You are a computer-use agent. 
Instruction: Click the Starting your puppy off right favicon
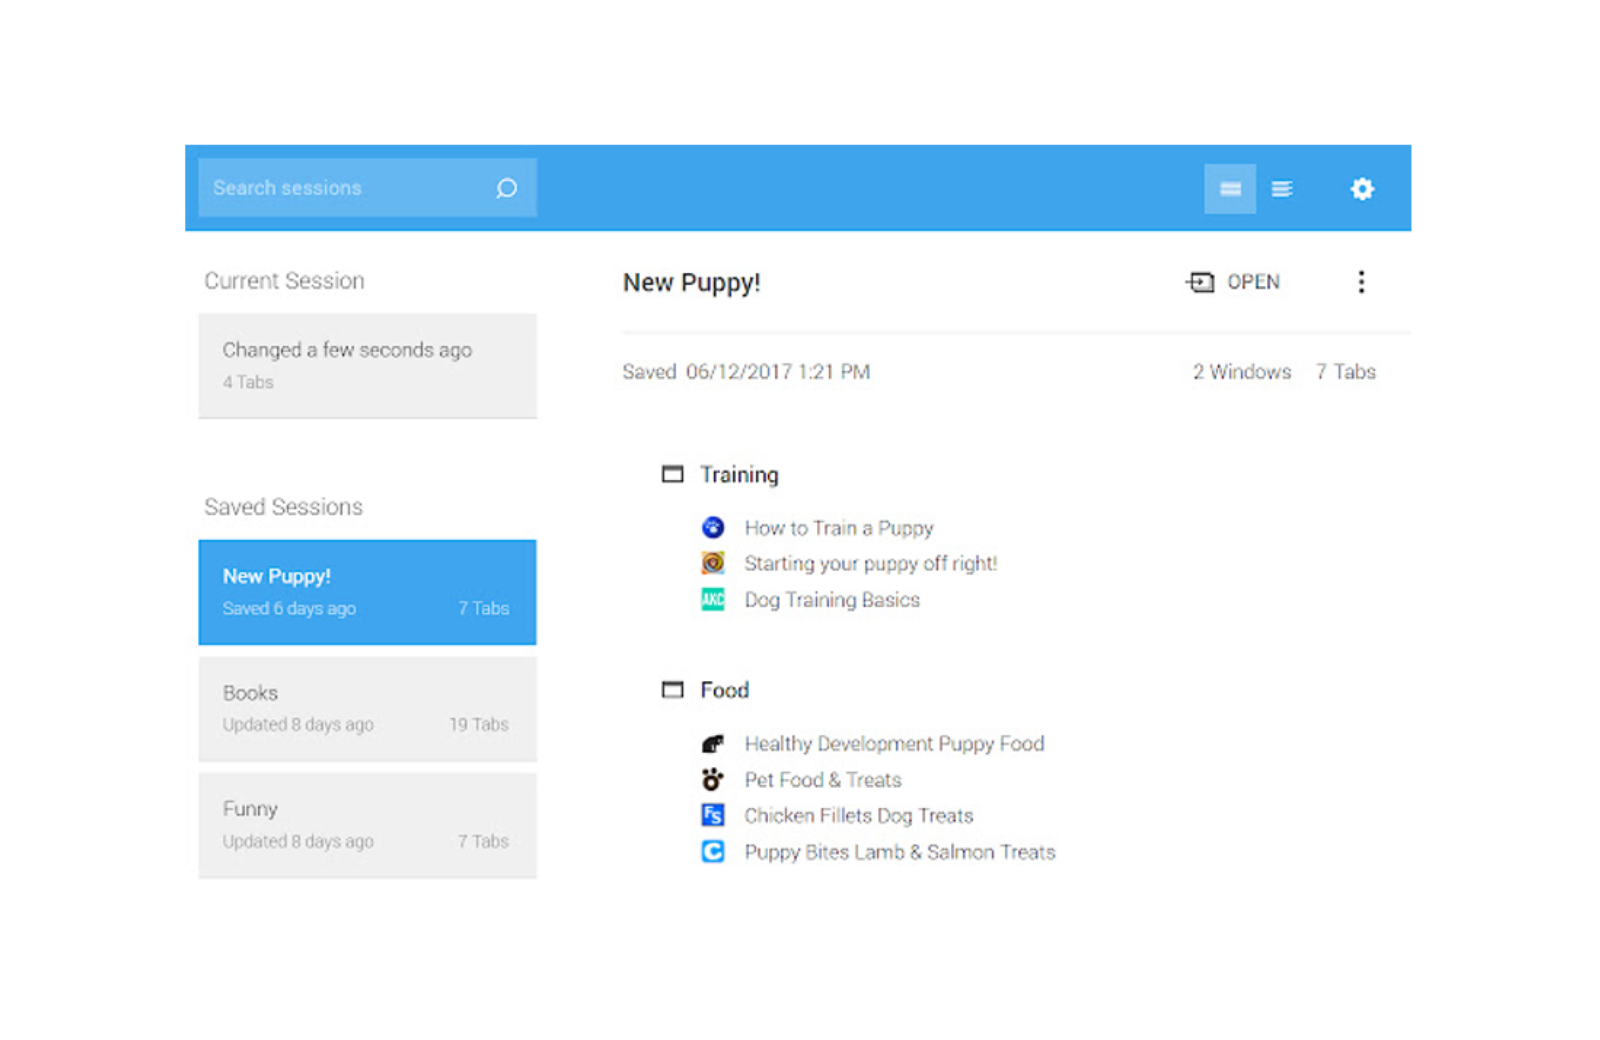pyautogui.click(x=713, y=563)
